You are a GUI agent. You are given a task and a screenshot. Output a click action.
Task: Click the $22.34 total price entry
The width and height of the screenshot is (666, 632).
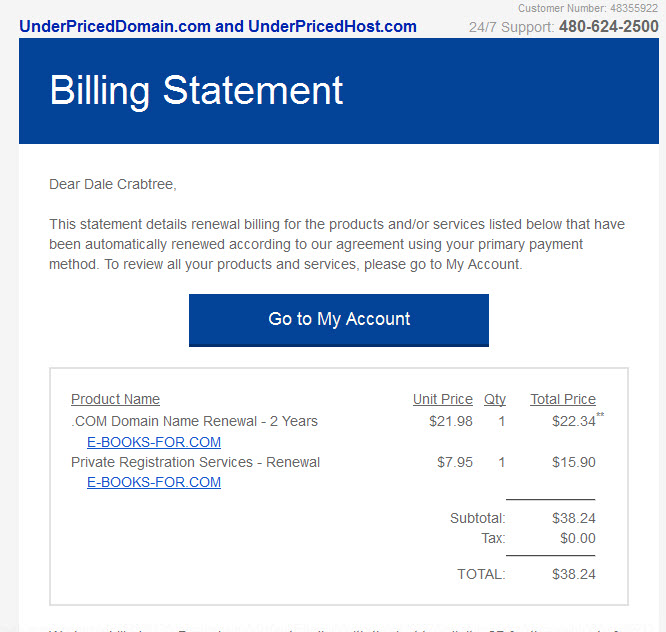tap(574, 421)
